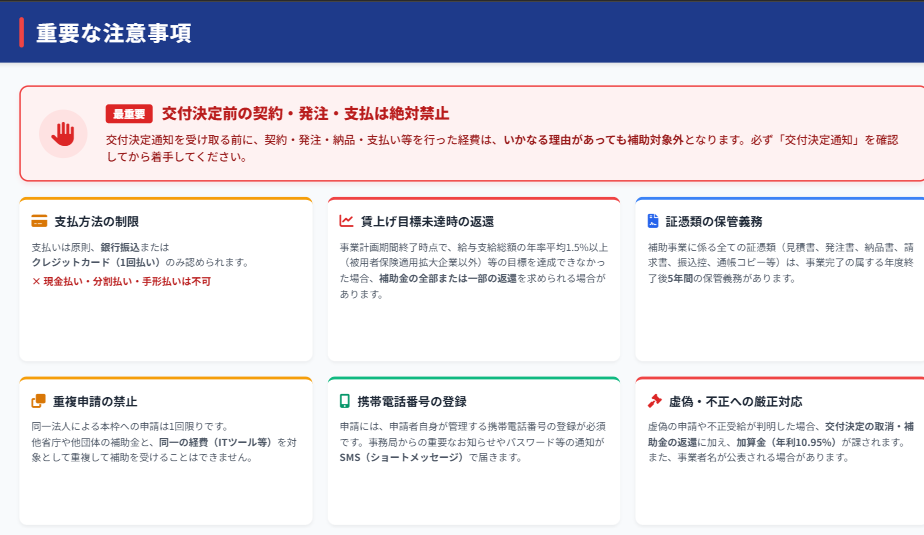924x535 pixels.
Task: Click the red 最重要 badge
Action: tap(129, 114)
